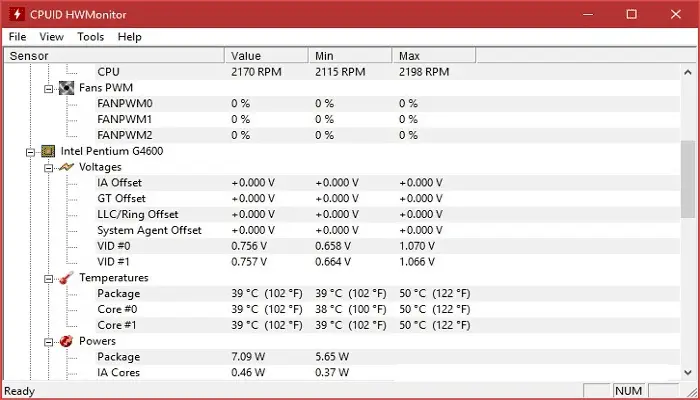
Task: Maximize the HWMonitor window
Action: coord(631,14)
